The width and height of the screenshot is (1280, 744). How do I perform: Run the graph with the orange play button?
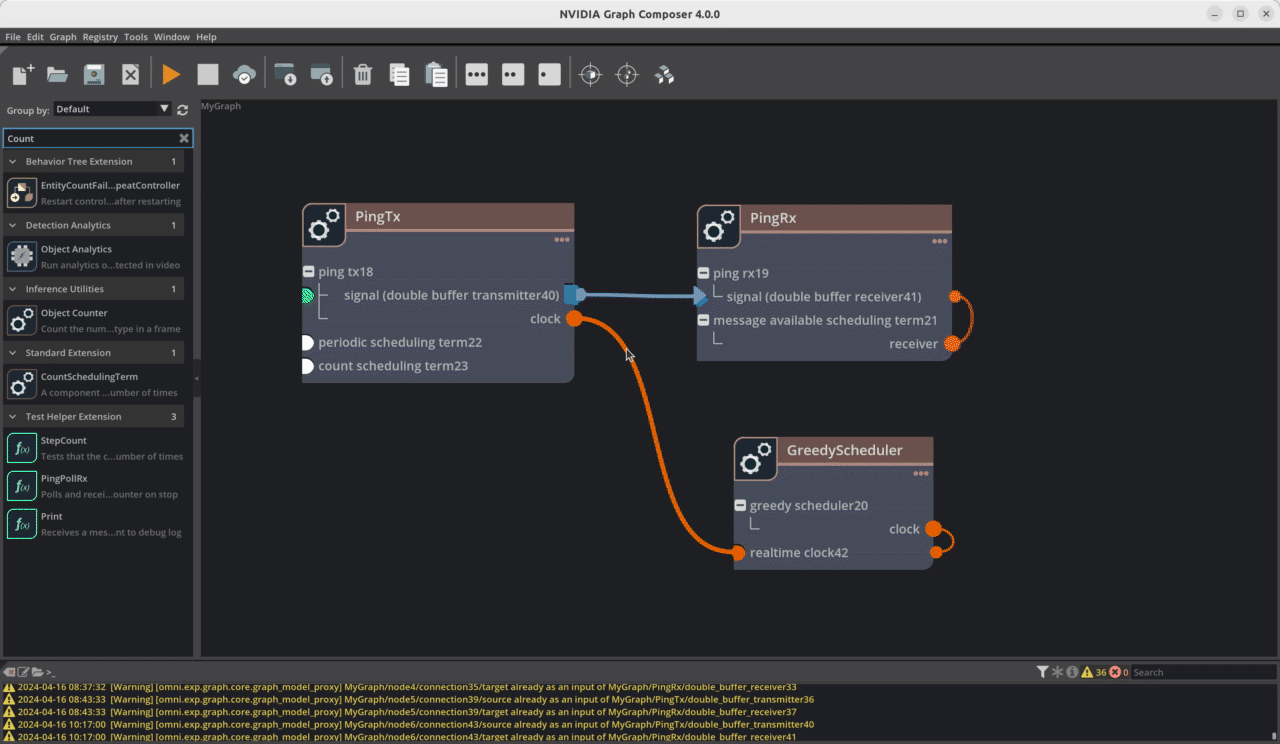pyautogui.click(x=171, y=74)
